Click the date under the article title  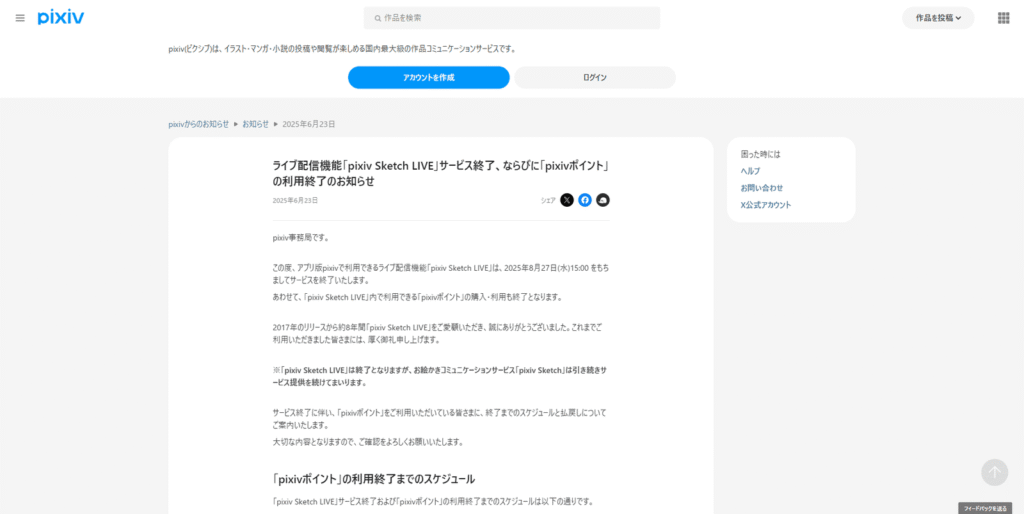click(295, 201)
